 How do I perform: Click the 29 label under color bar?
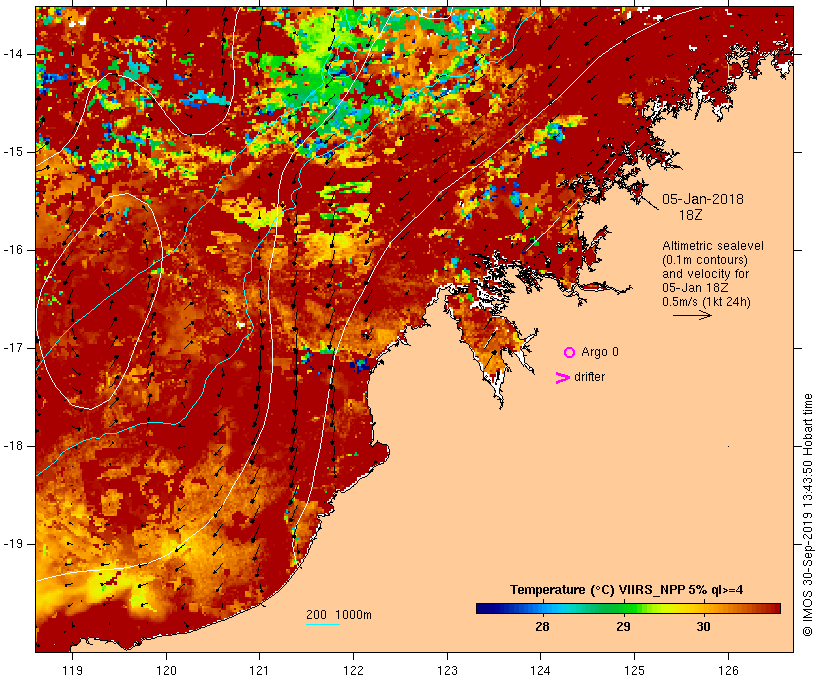(623, 626)
